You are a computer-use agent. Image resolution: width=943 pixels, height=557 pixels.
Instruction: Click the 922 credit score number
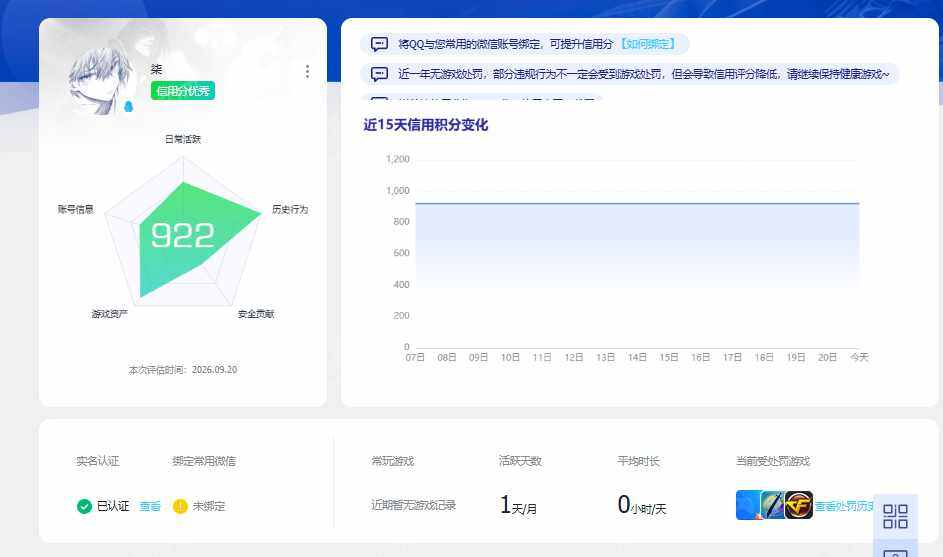coord(183,235)
